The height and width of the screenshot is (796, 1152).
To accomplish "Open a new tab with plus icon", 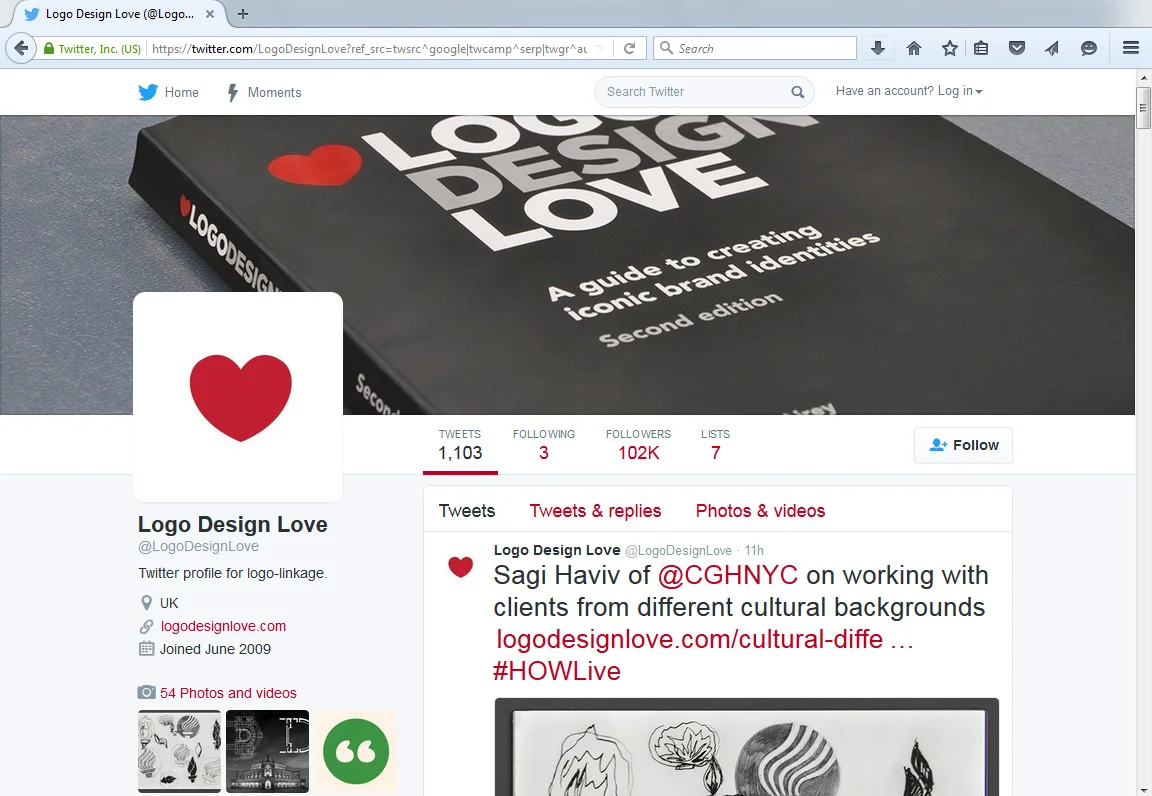I will click(242, 14).
